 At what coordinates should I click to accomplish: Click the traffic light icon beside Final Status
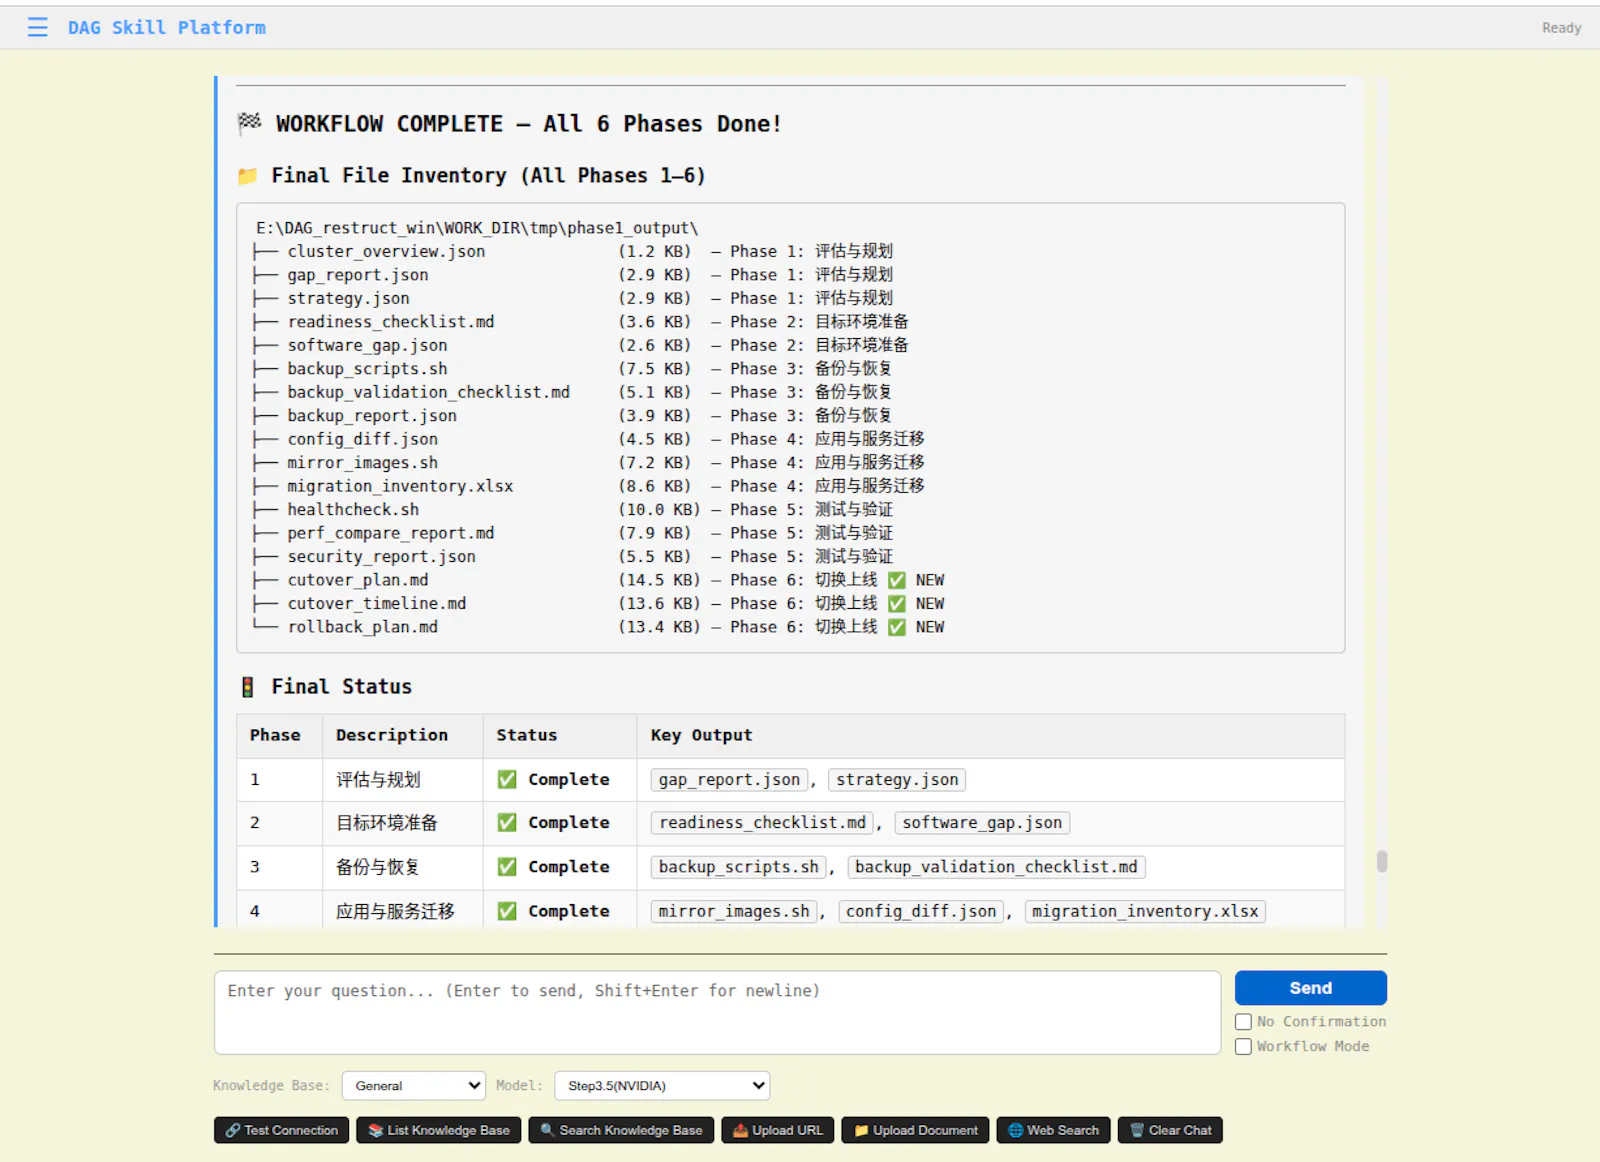(x=247, y=687)
